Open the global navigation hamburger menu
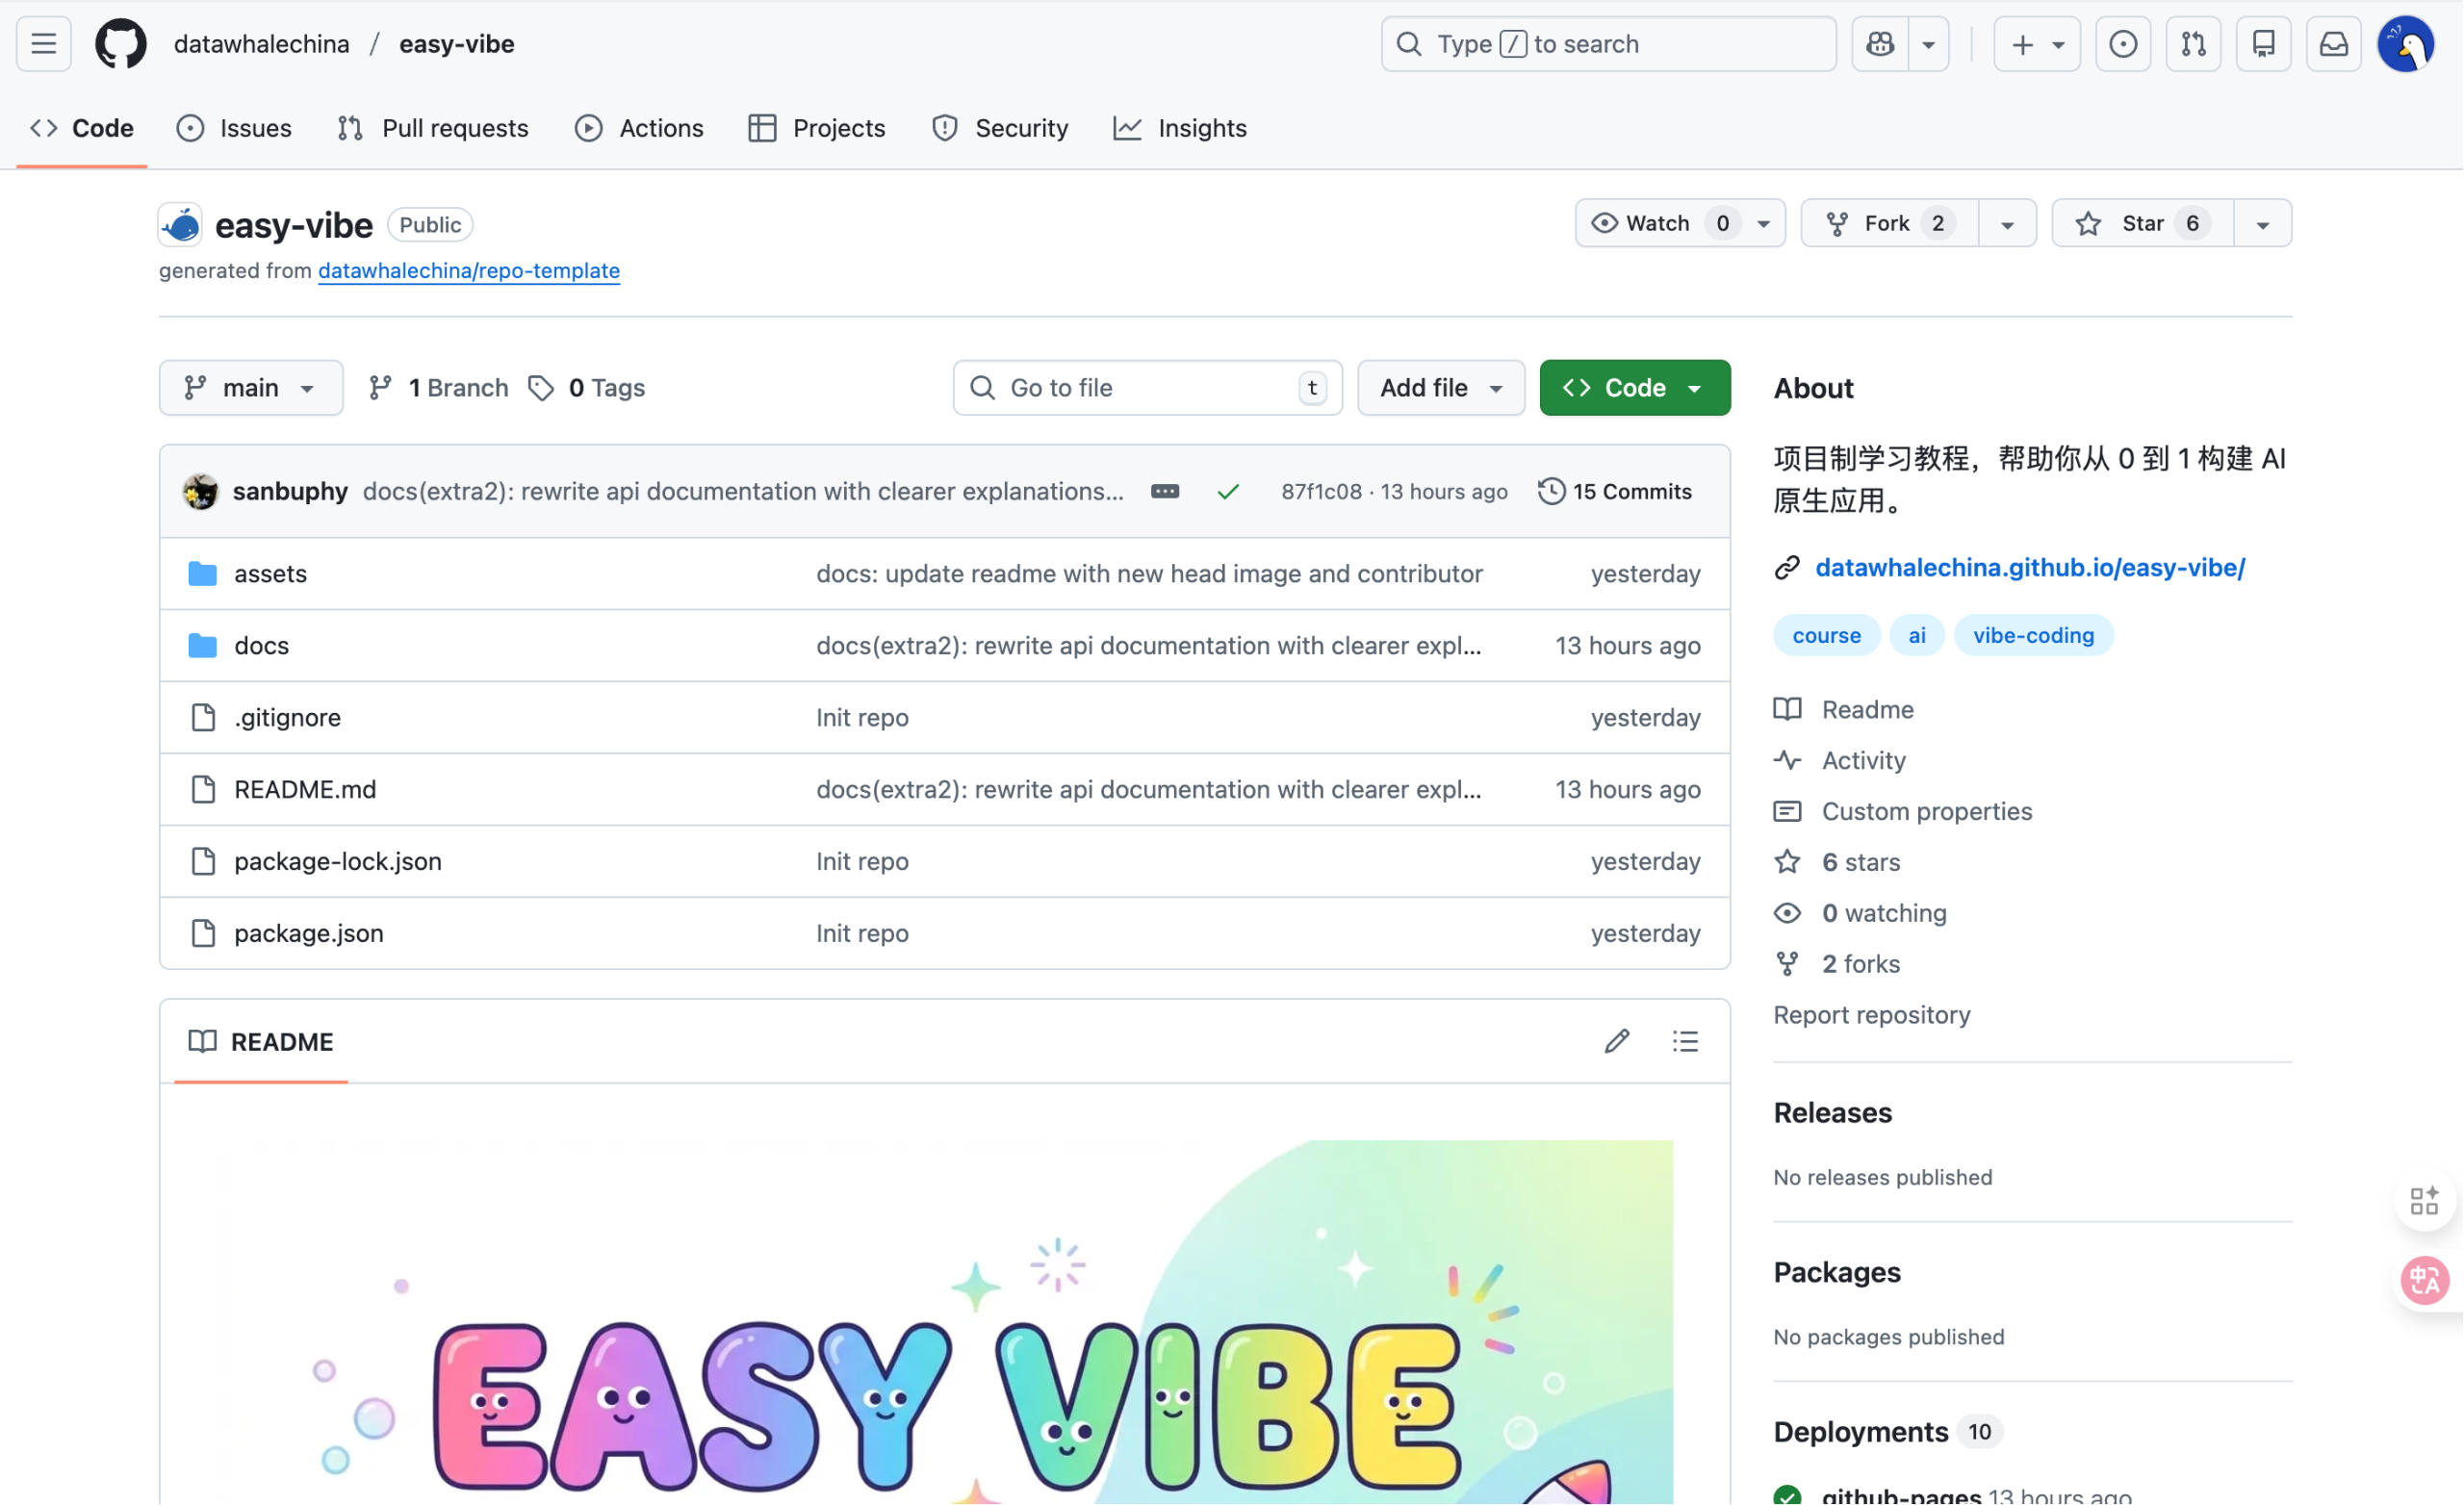Image resolution: width=2464 pixels, height=1505 pixels. coord(43,43)
